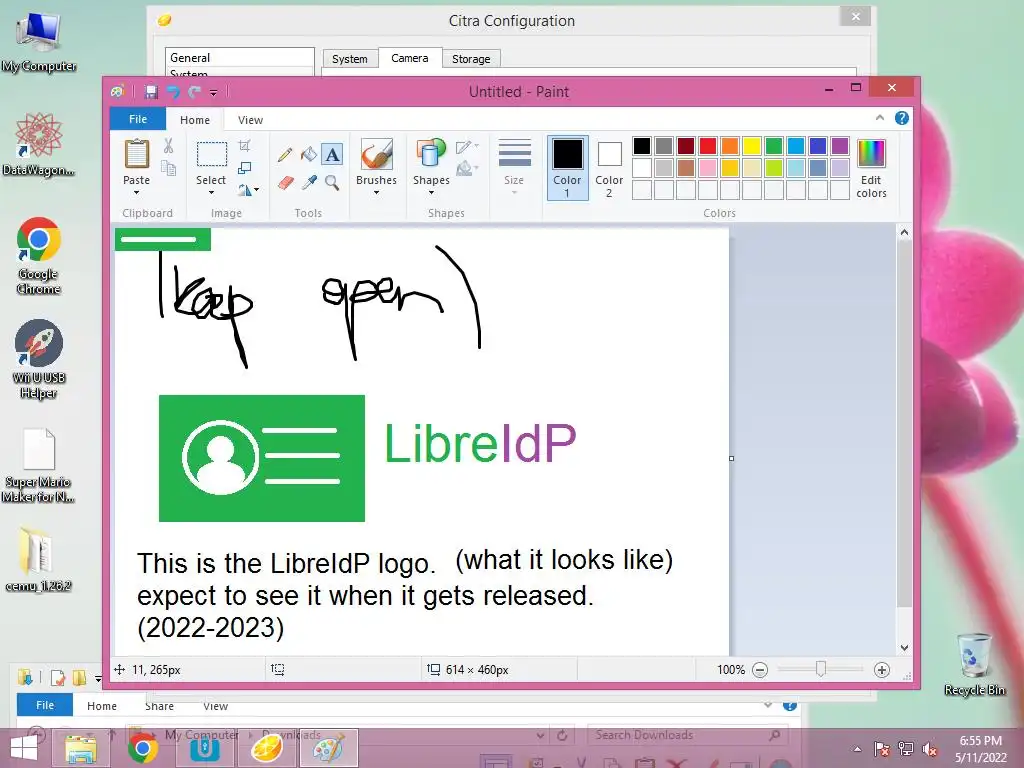1024x768 pixels.
Task: Click the Crop icon in Image group
Action: (x=245, y=145)
